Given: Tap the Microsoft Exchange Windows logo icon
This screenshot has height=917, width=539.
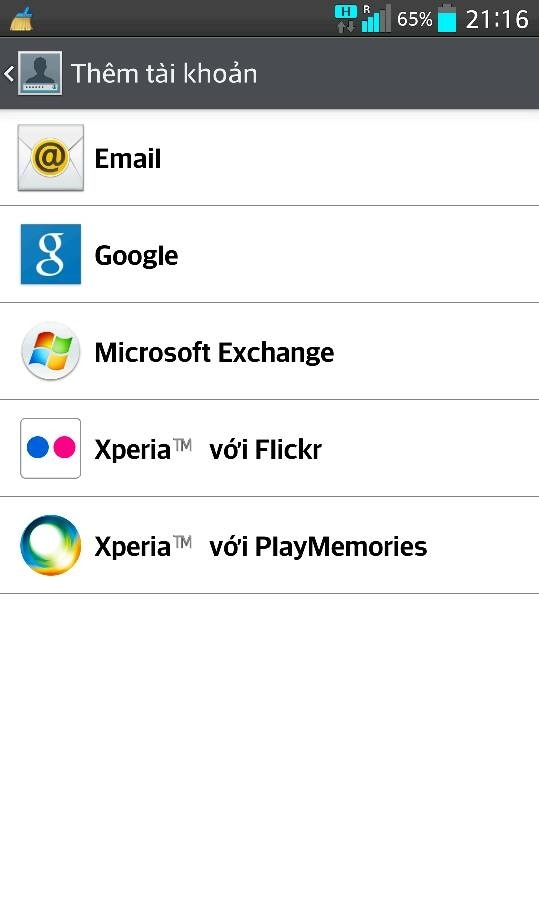Looking at the screenshot, I should (51, 351).
